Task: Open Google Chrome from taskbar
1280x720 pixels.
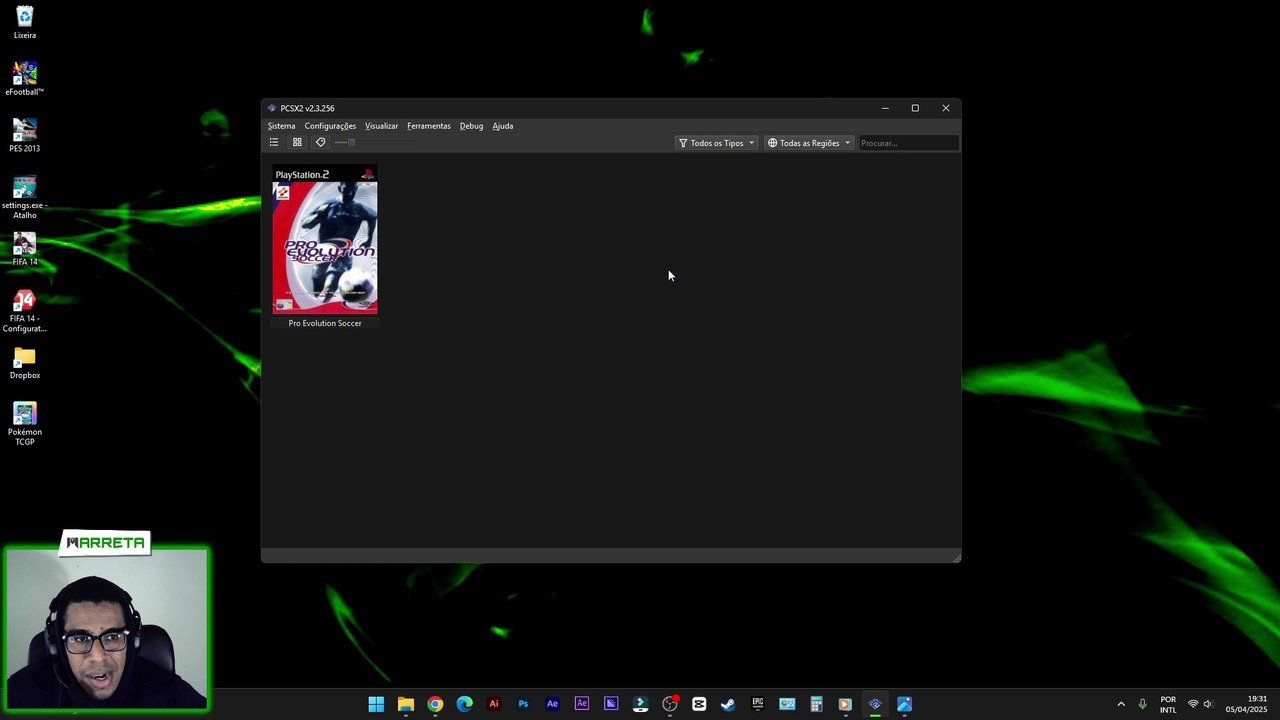Action: click(435, 704)
